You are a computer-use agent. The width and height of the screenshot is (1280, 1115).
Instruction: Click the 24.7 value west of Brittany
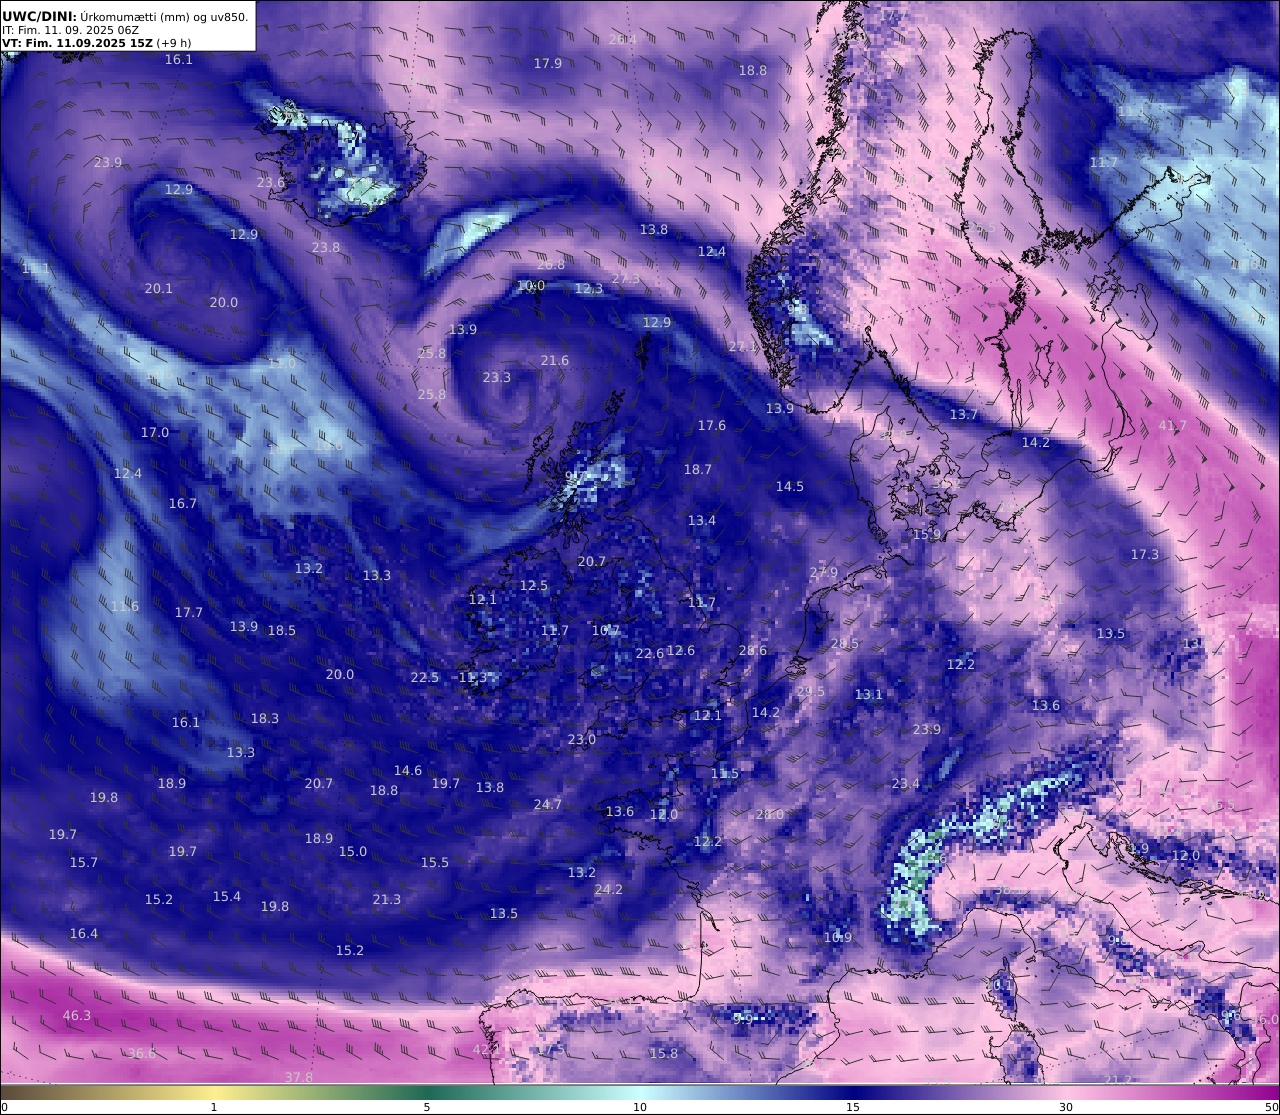pos(547,804)
